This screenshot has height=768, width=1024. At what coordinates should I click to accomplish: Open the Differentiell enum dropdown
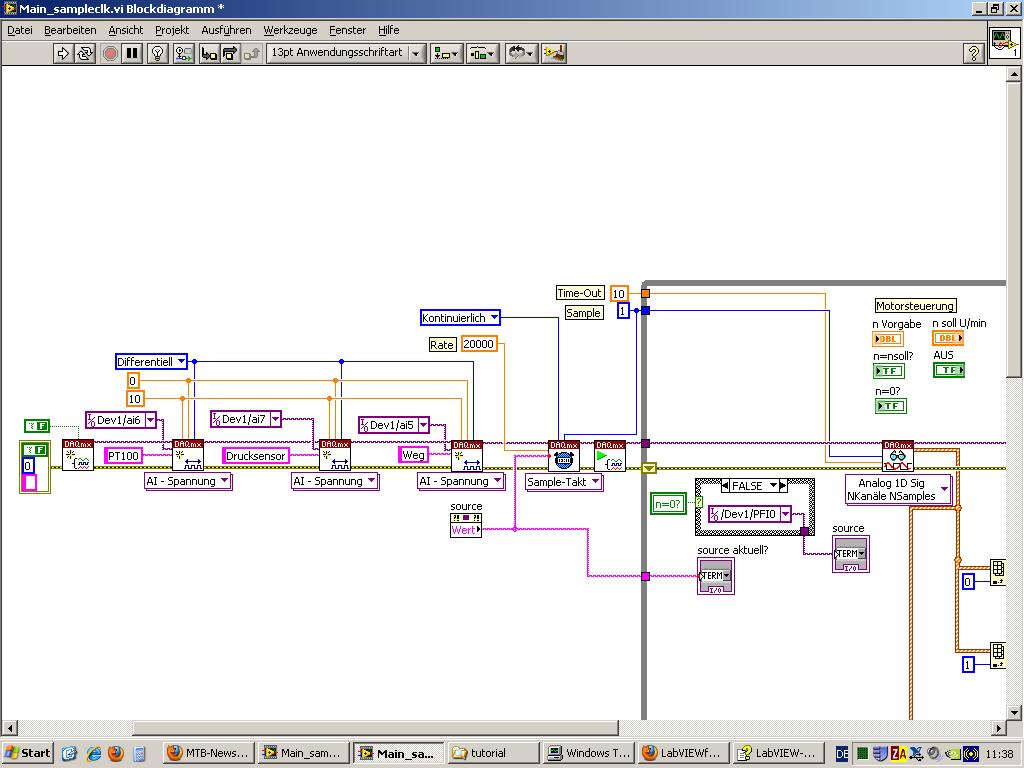[182, 362]
